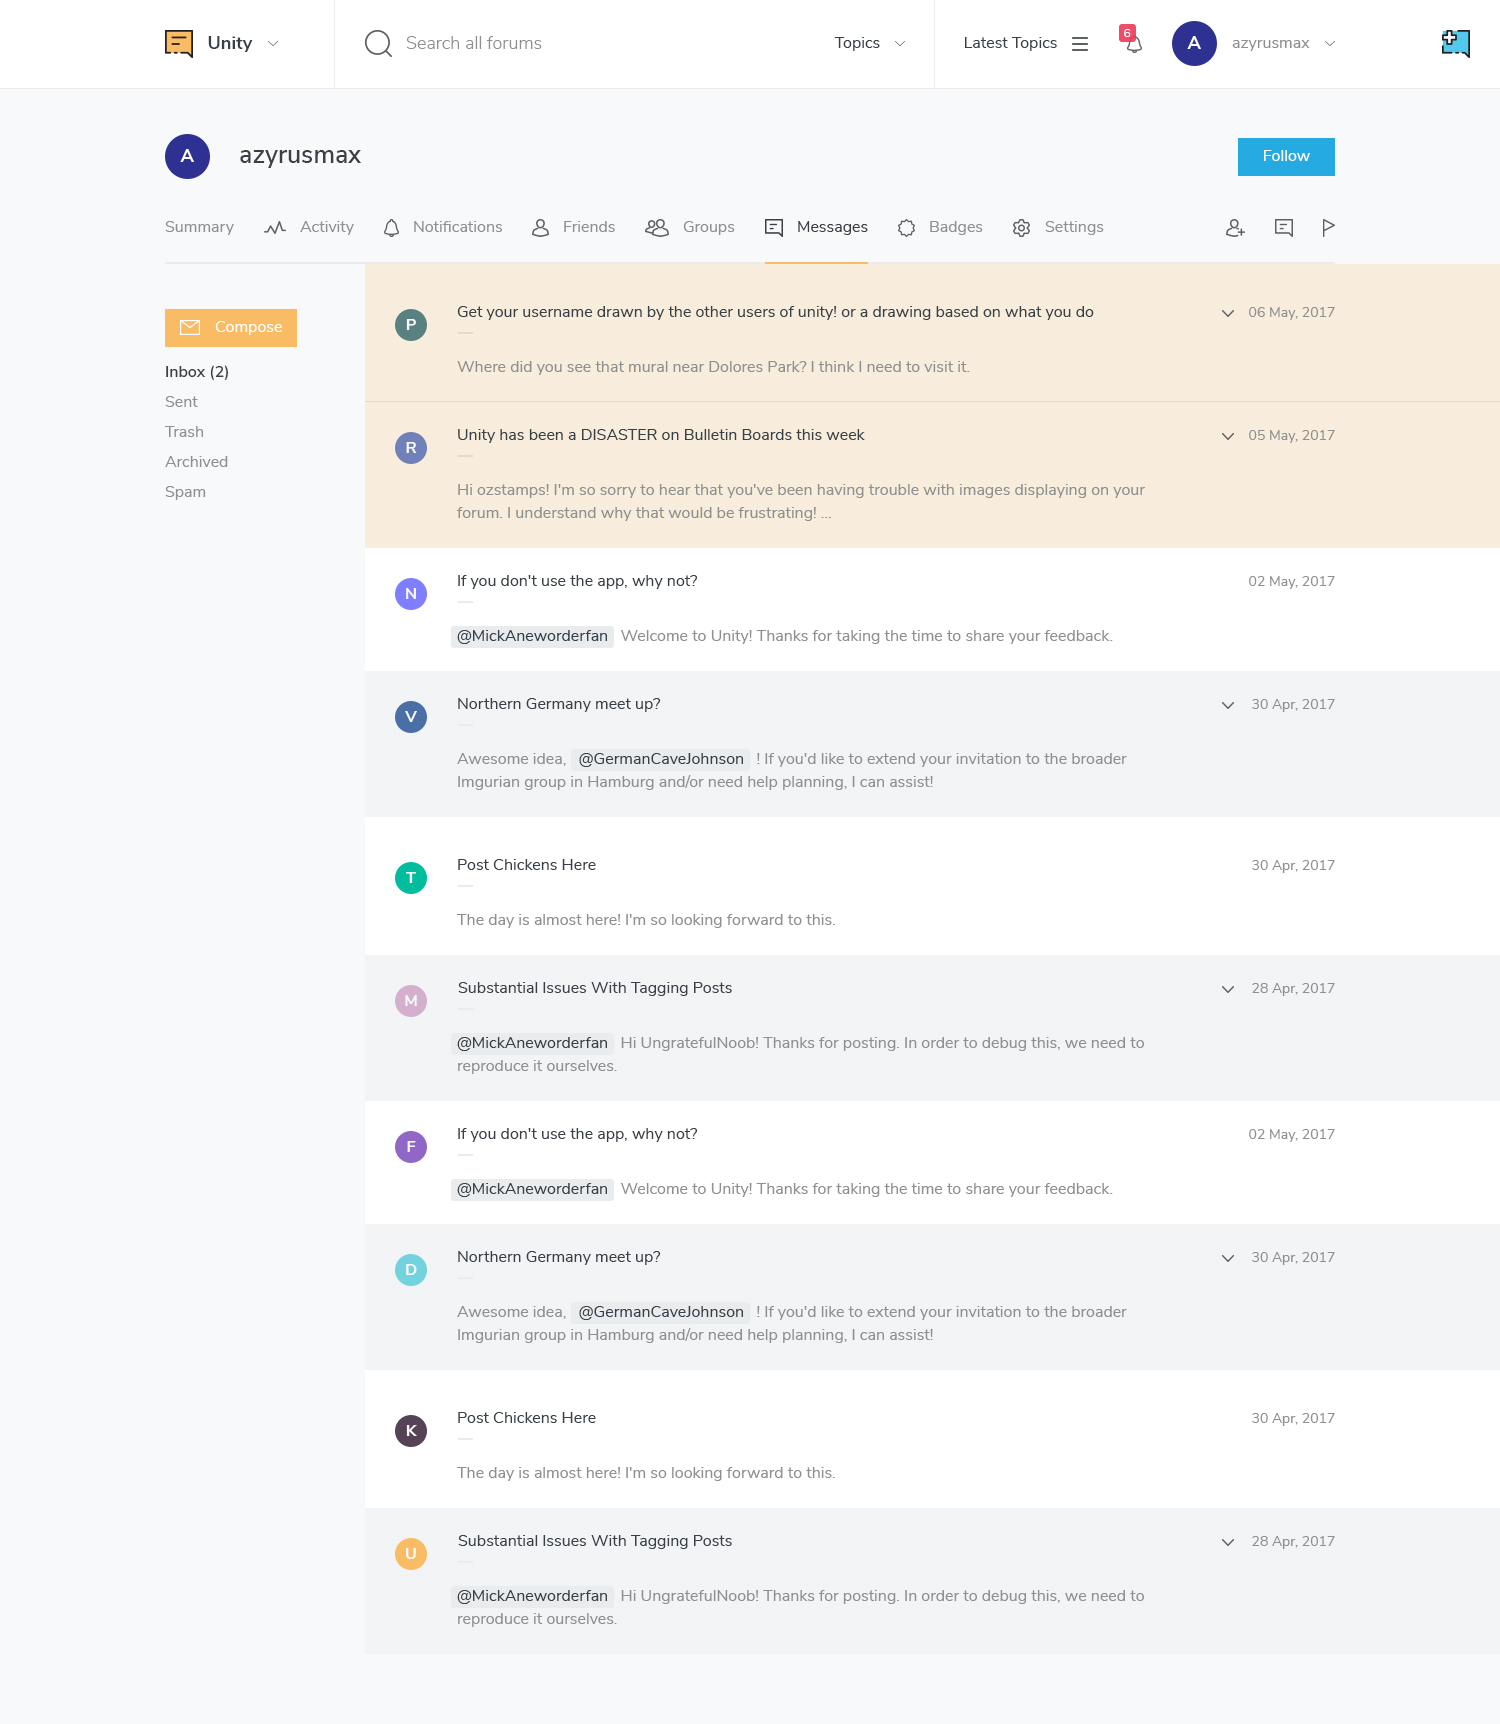Screen dimensions: 1500x1724
Task: Open Latest Topics hamburger menu icon
Action: [x=1080, y=43]
